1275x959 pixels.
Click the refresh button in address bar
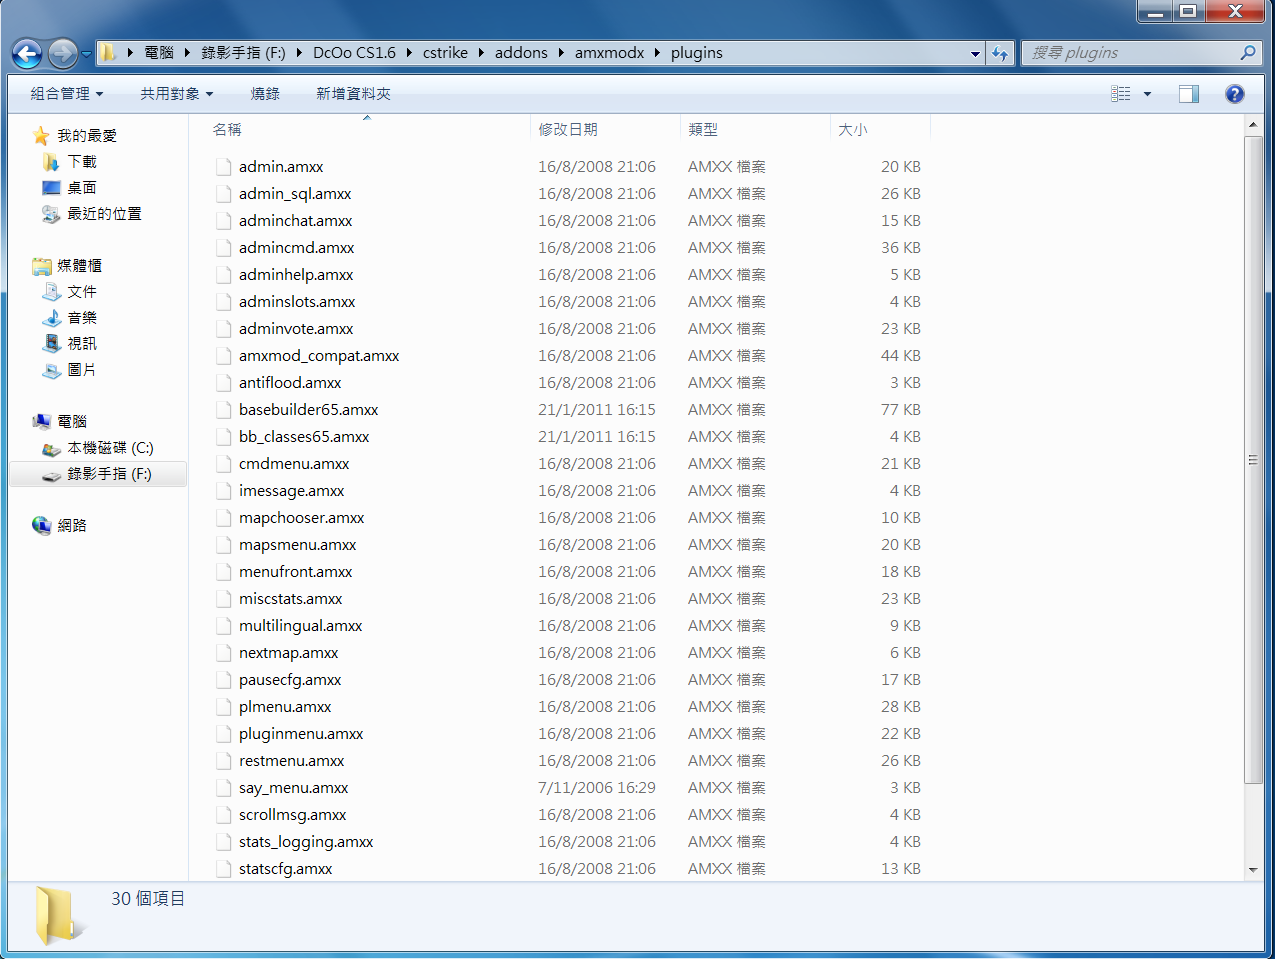click(x=1000, y=53)
